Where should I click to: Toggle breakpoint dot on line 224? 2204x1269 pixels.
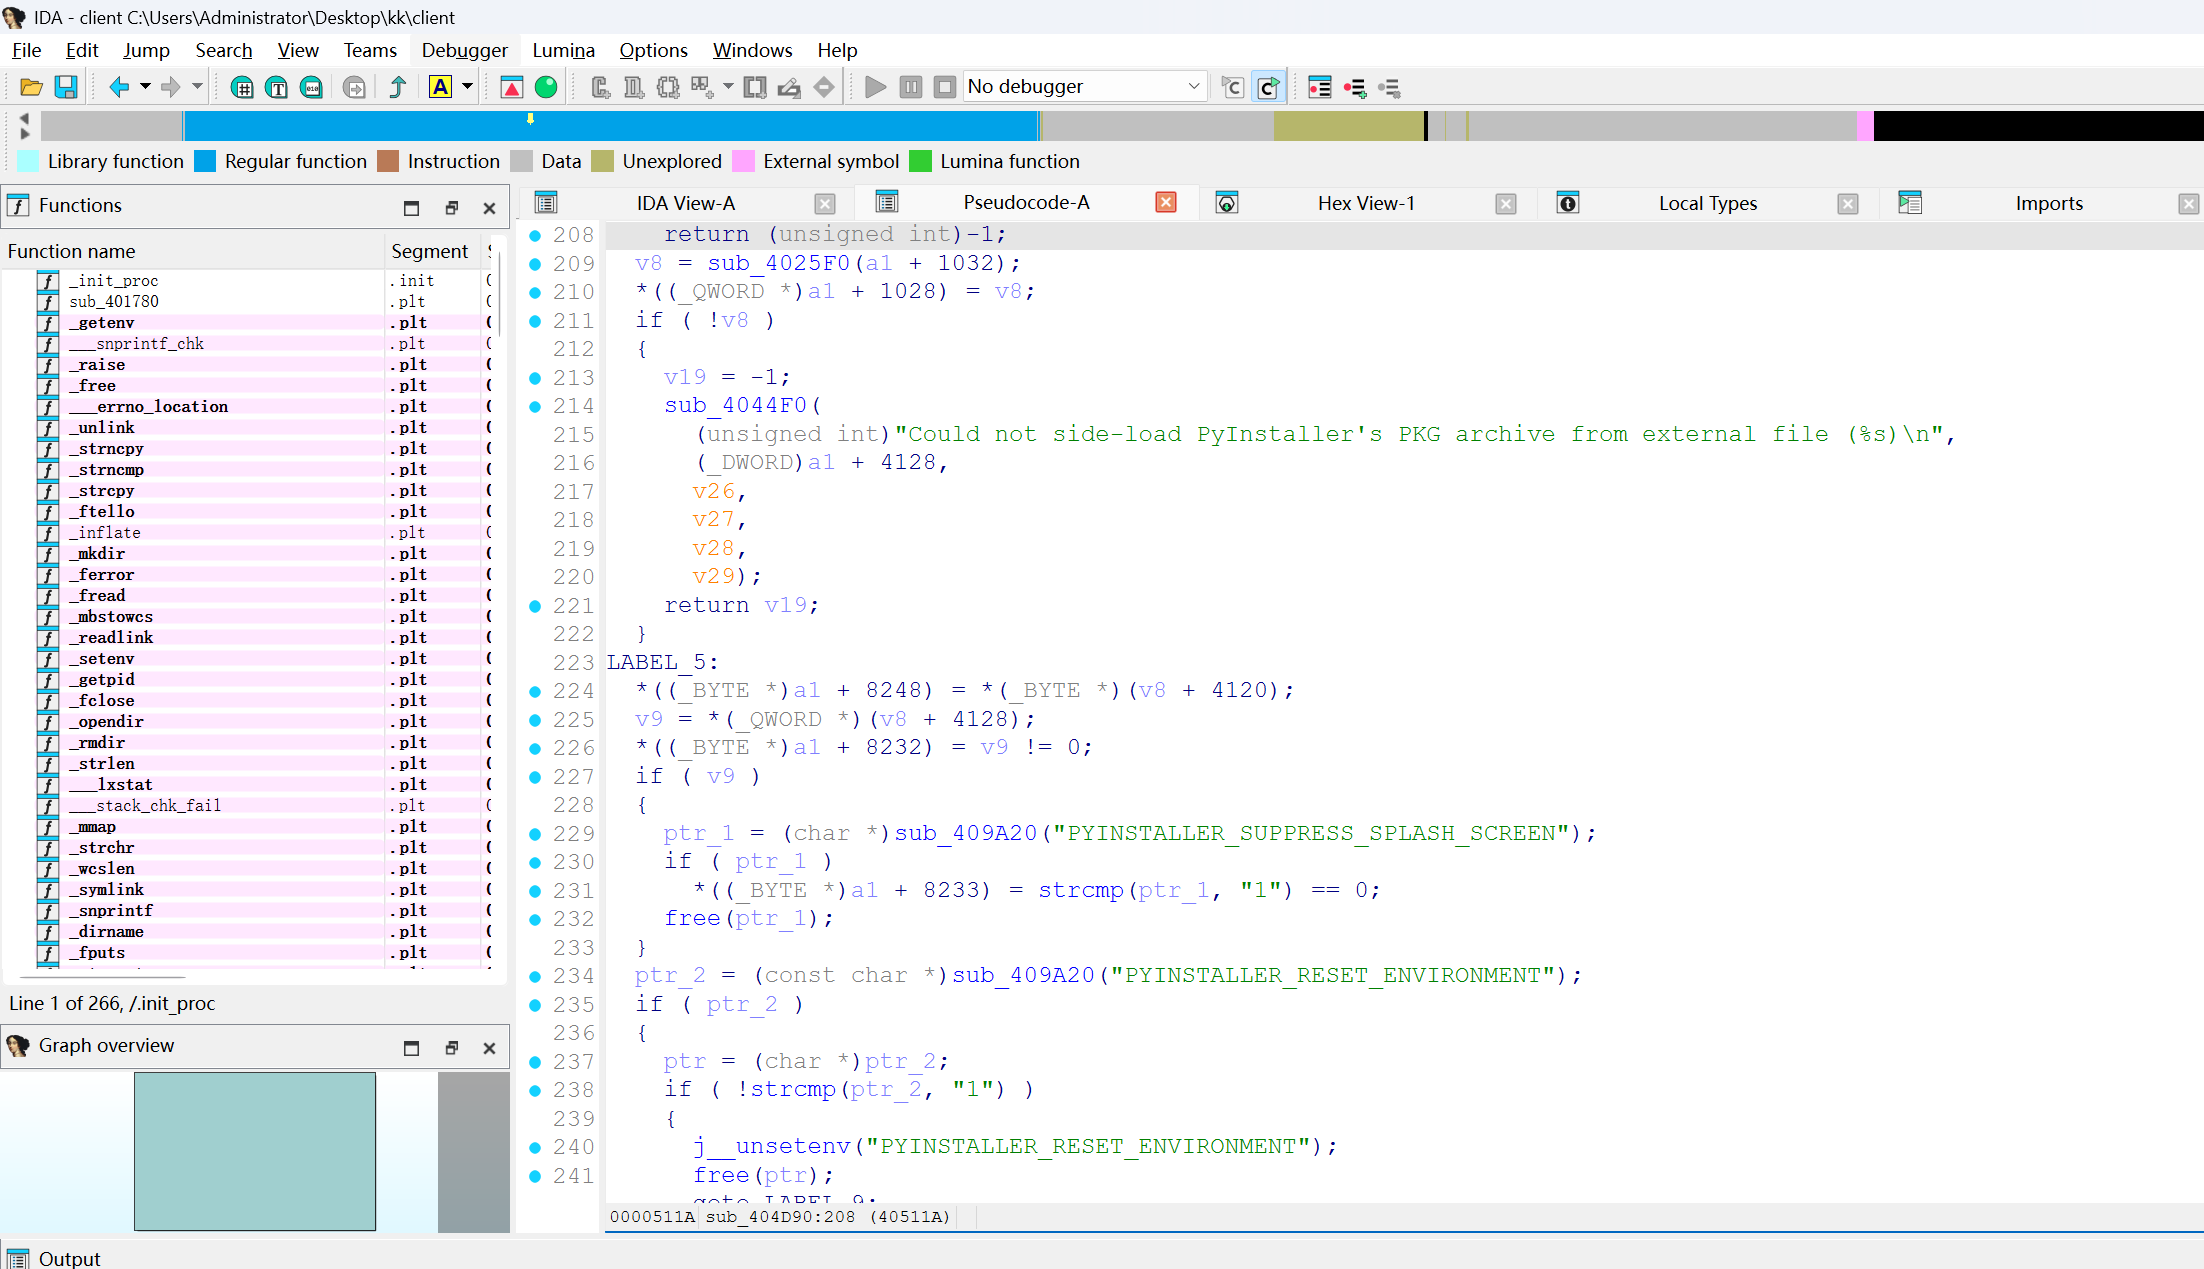coord(535,691)
